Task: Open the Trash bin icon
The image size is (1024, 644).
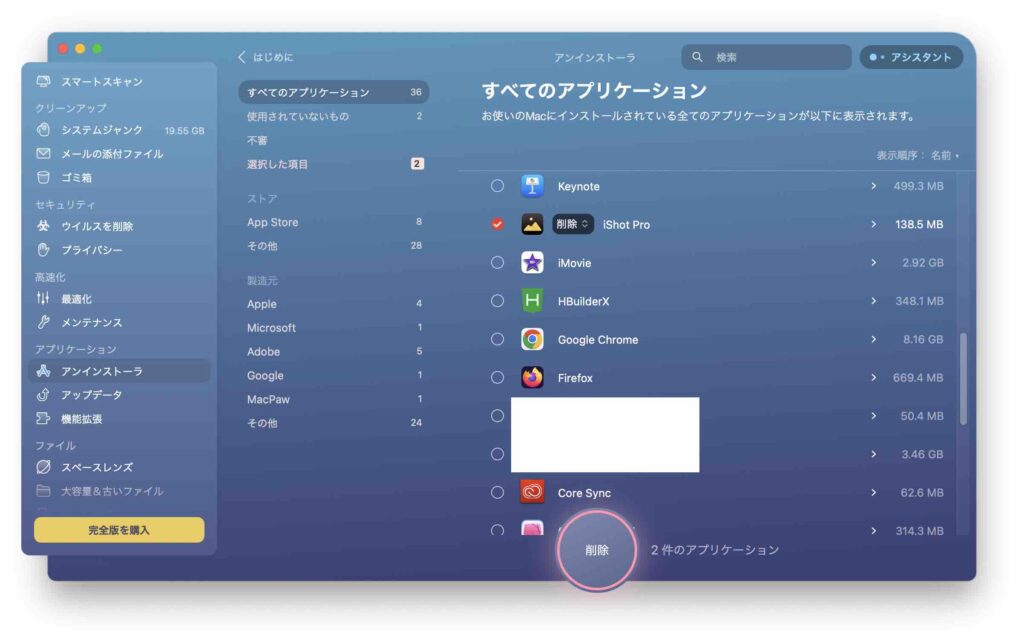Action: click(43, 178)
